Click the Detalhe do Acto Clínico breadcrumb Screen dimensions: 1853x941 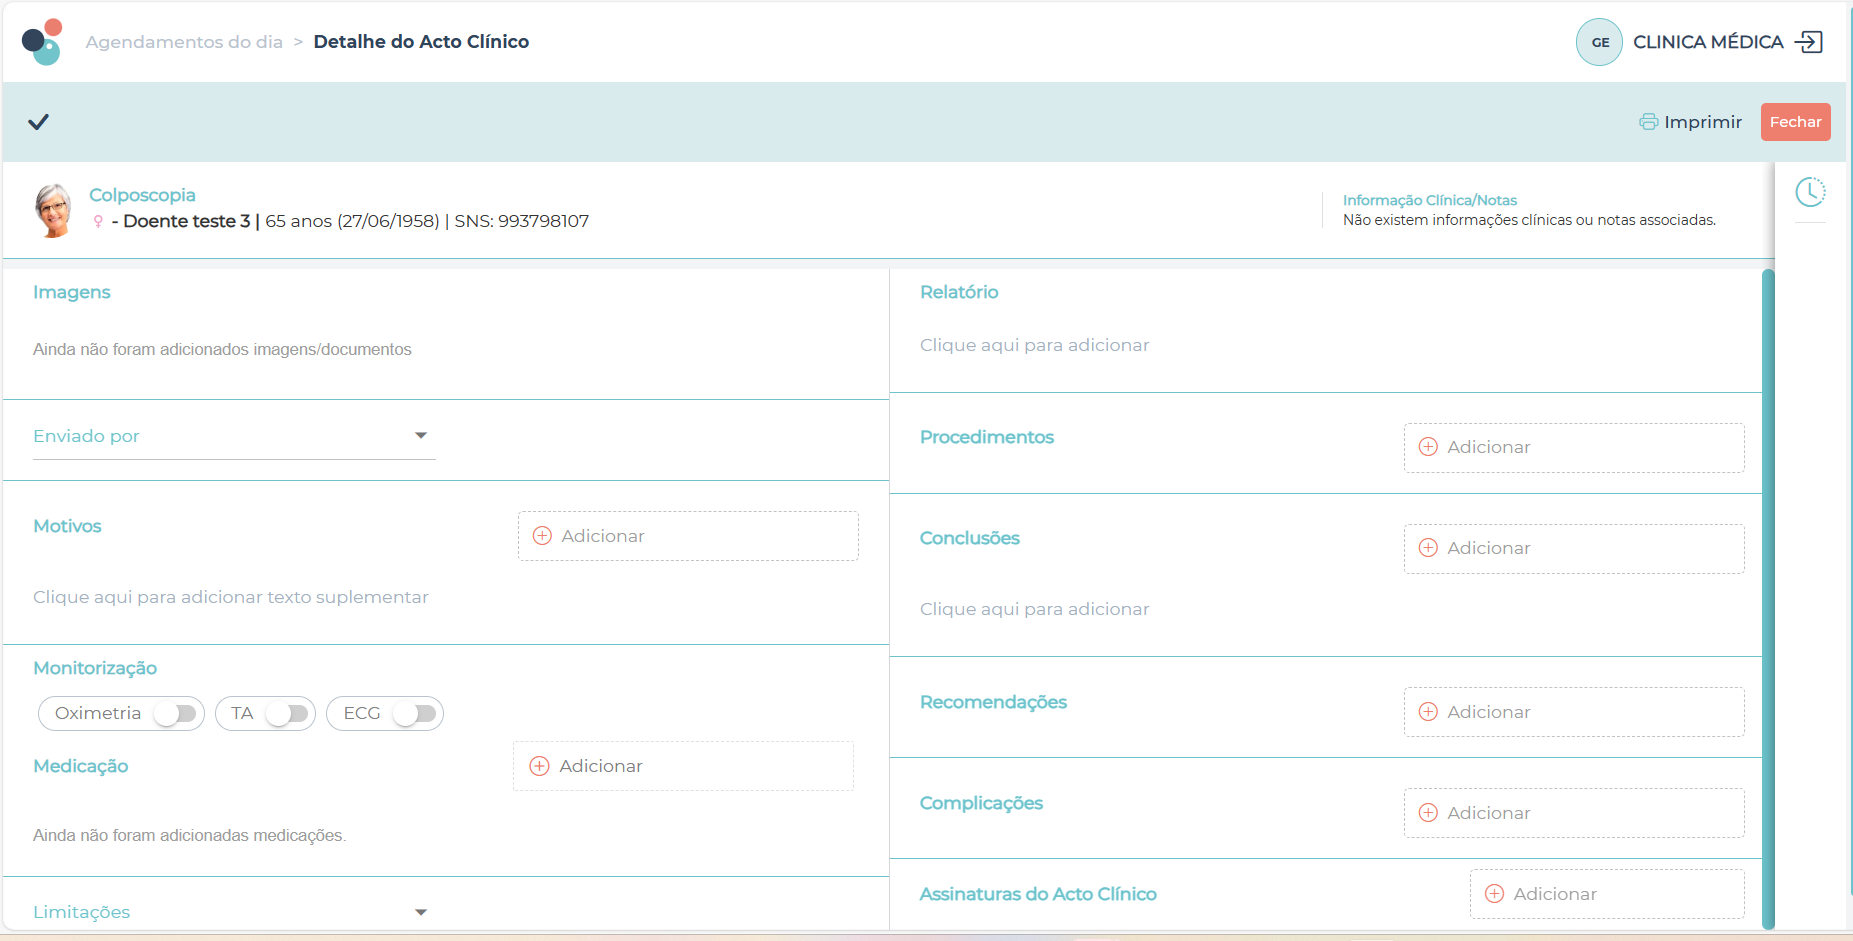421,42
